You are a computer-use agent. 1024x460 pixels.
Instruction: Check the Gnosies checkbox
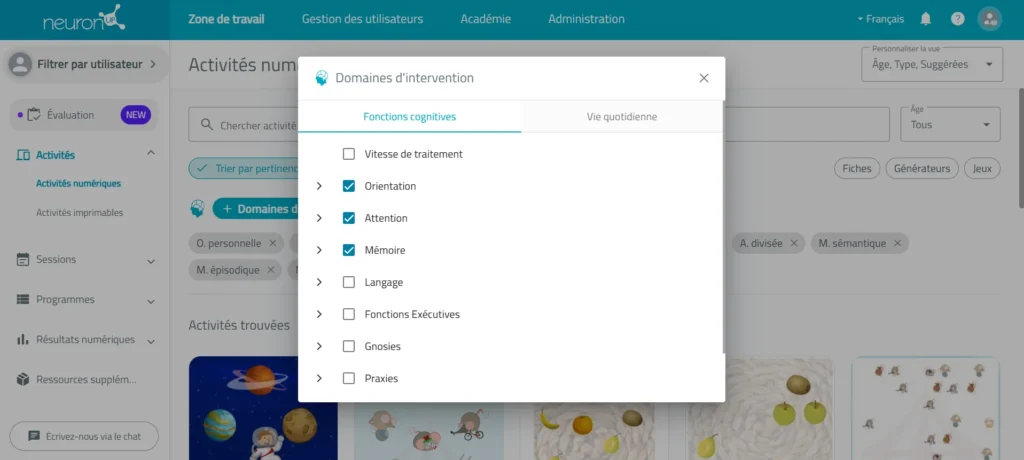(x=349, y=346)
